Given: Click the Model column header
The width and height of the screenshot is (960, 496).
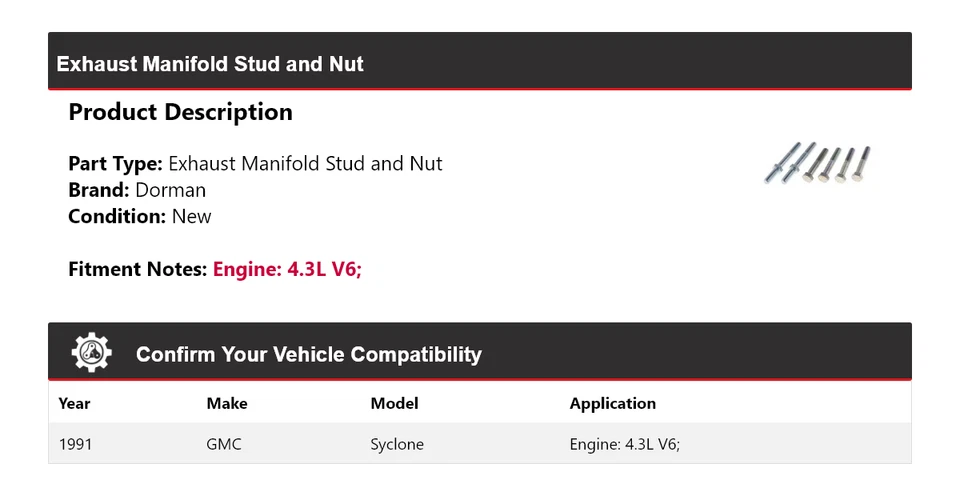Looking at the screenshot, I should point(394,404).
